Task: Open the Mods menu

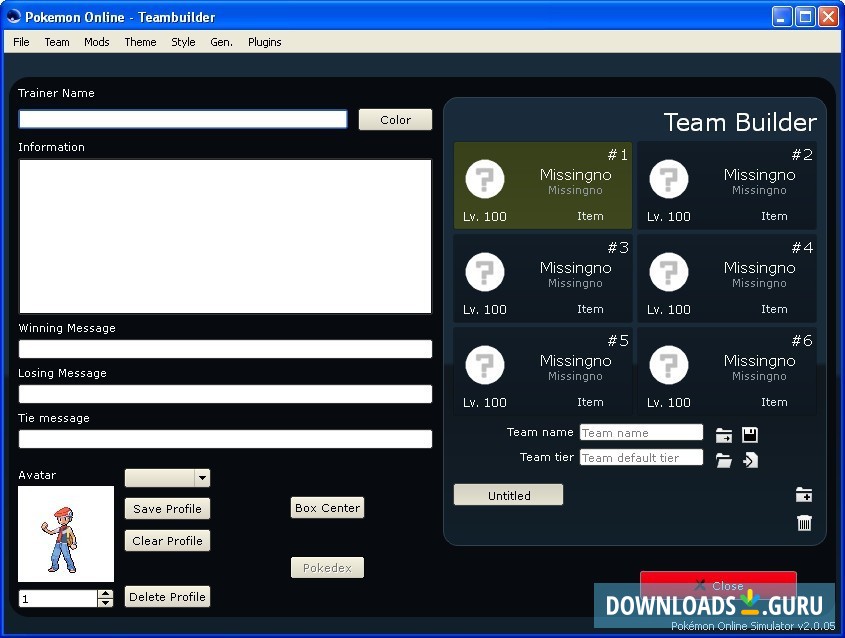Action: [96, 42]
